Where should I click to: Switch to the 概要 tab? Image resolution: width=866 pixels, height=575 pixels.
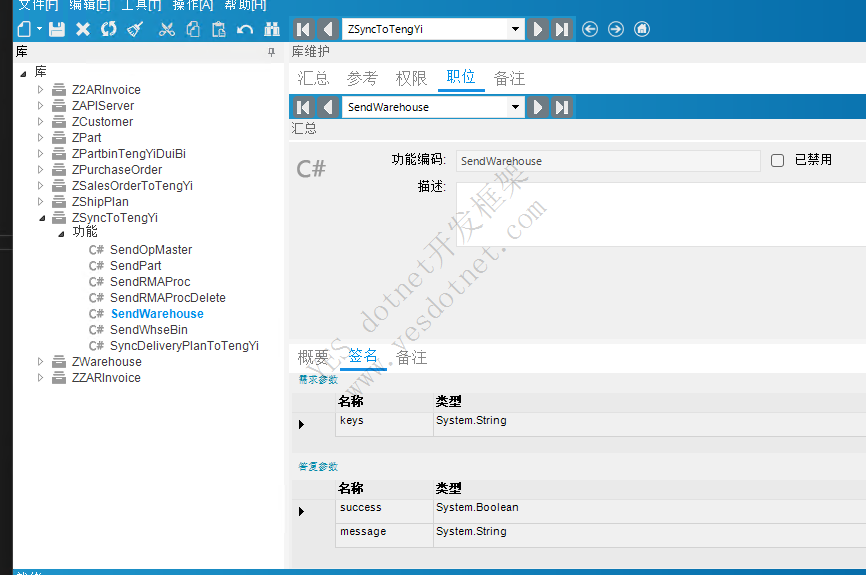point(313,357)
